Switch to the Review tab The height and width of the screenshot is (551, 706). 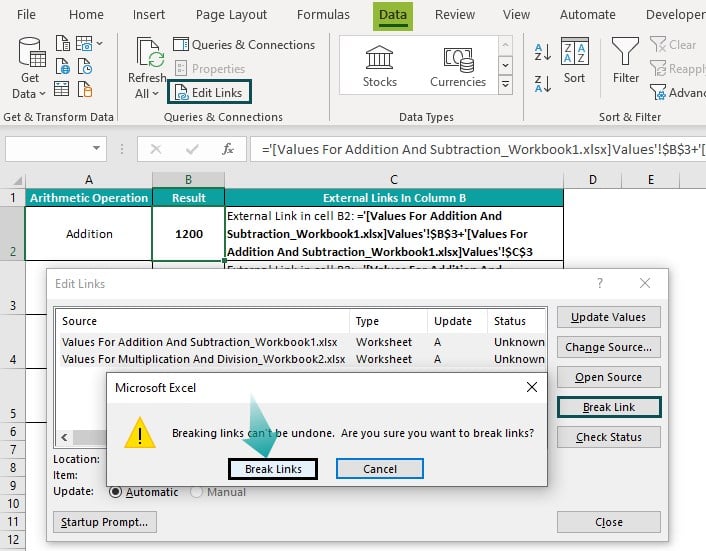click(455, 14)
